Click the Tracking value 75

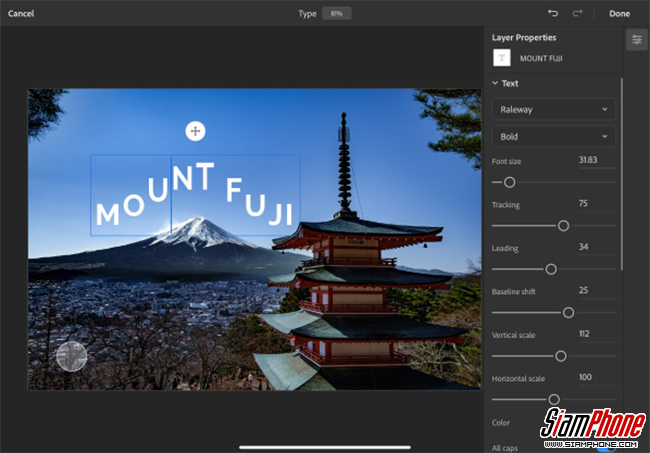pos(583,203)
